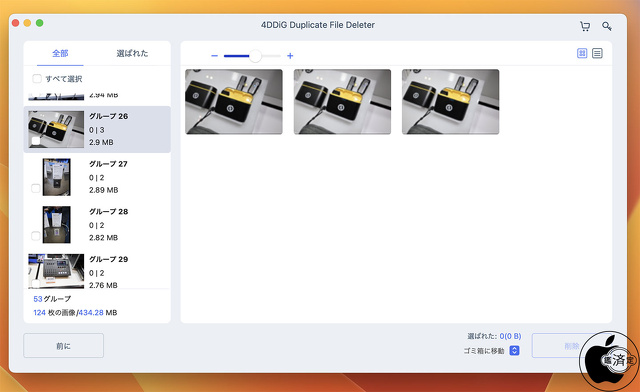Tick the グループ 28 checkbox
Screen dimensions: 640x392
pyautogui.click(x=36, y=236)
